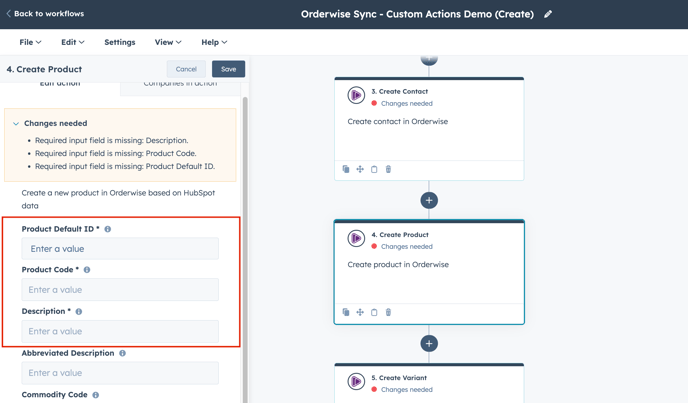Focus the Product Default ID input
This screenshot has width=688, height=403.
click(x=120, y=248)
